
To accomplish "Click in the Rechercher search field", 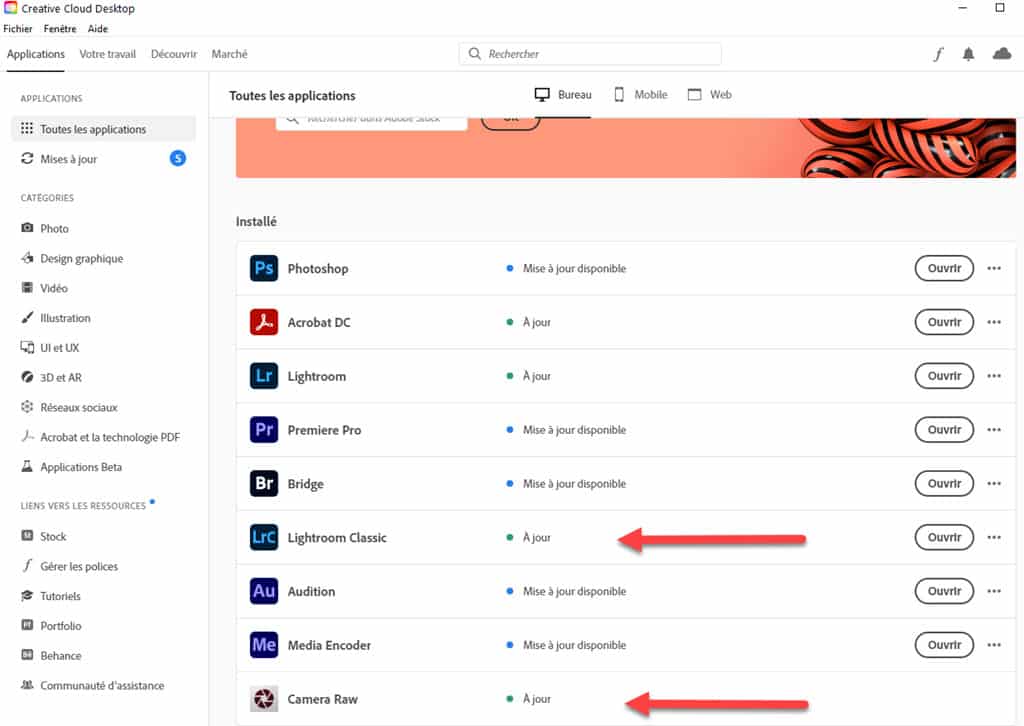I will [x=590, y=54].
